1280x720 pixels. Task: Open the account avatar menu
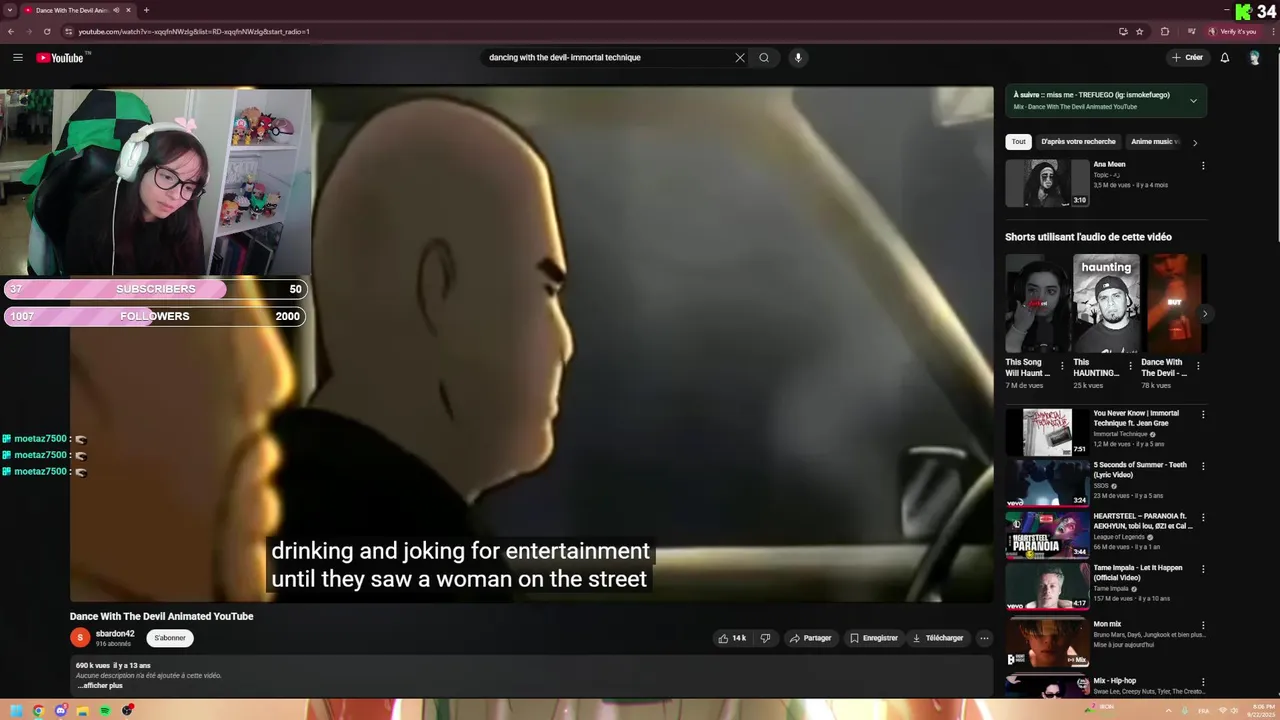tap(1255, 57)
